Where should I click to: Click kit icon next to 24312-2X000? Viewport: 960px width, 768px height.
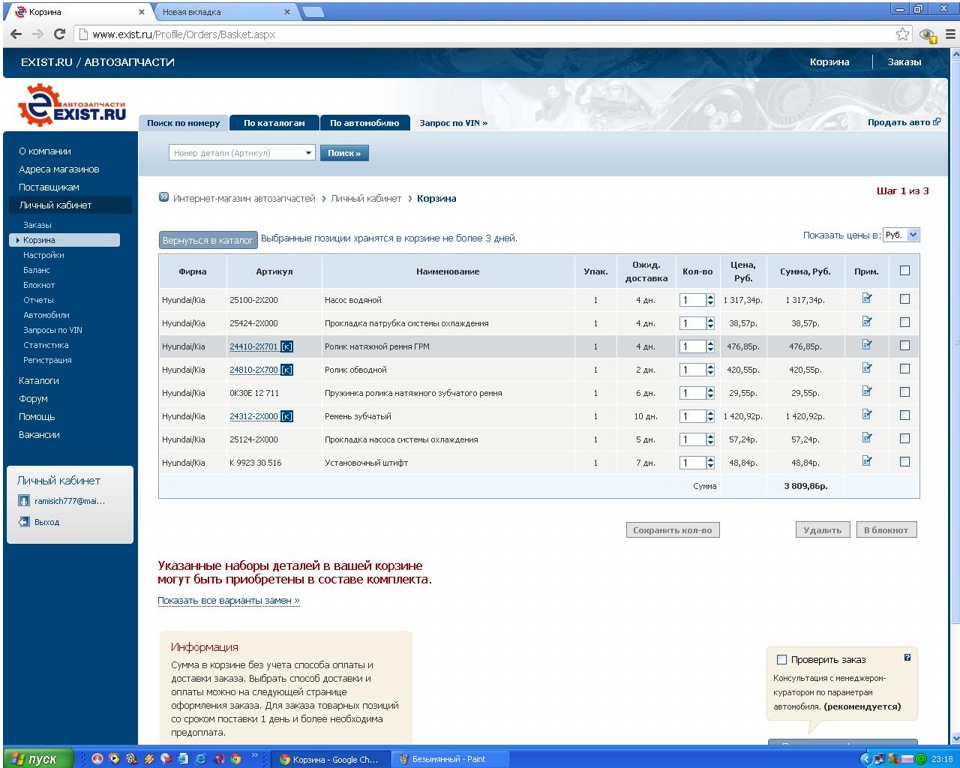click(x=287, y=416)
